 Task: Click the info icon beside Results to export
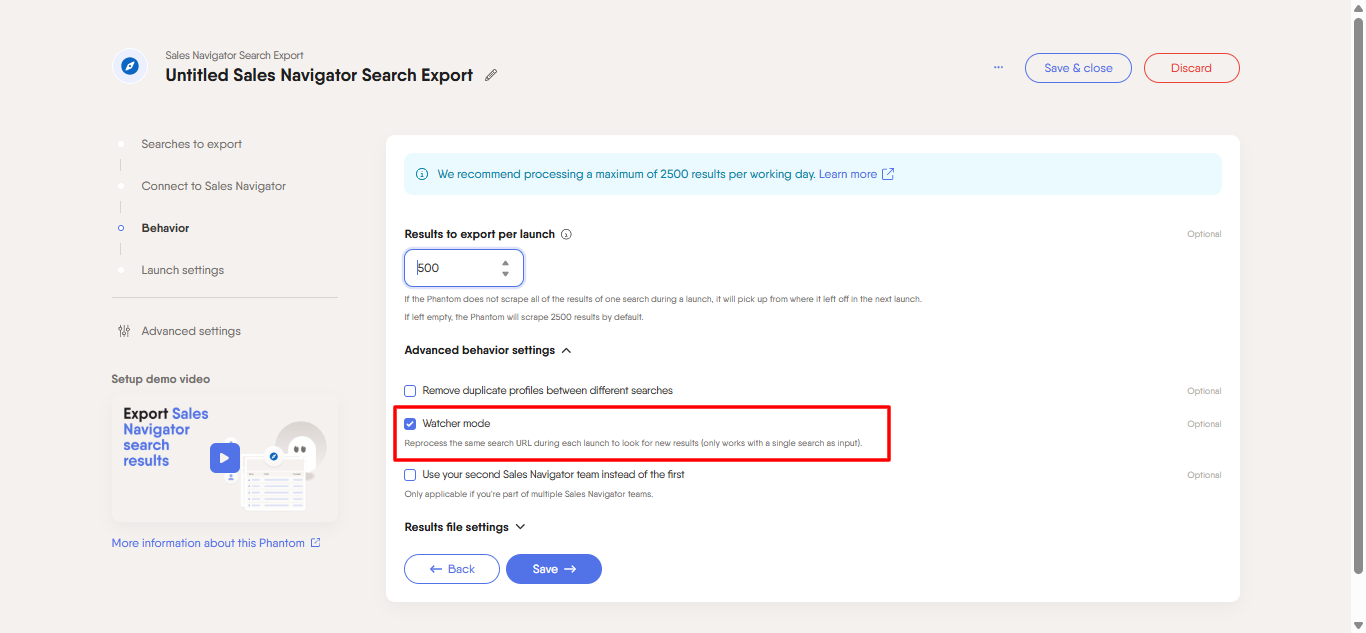566,233
